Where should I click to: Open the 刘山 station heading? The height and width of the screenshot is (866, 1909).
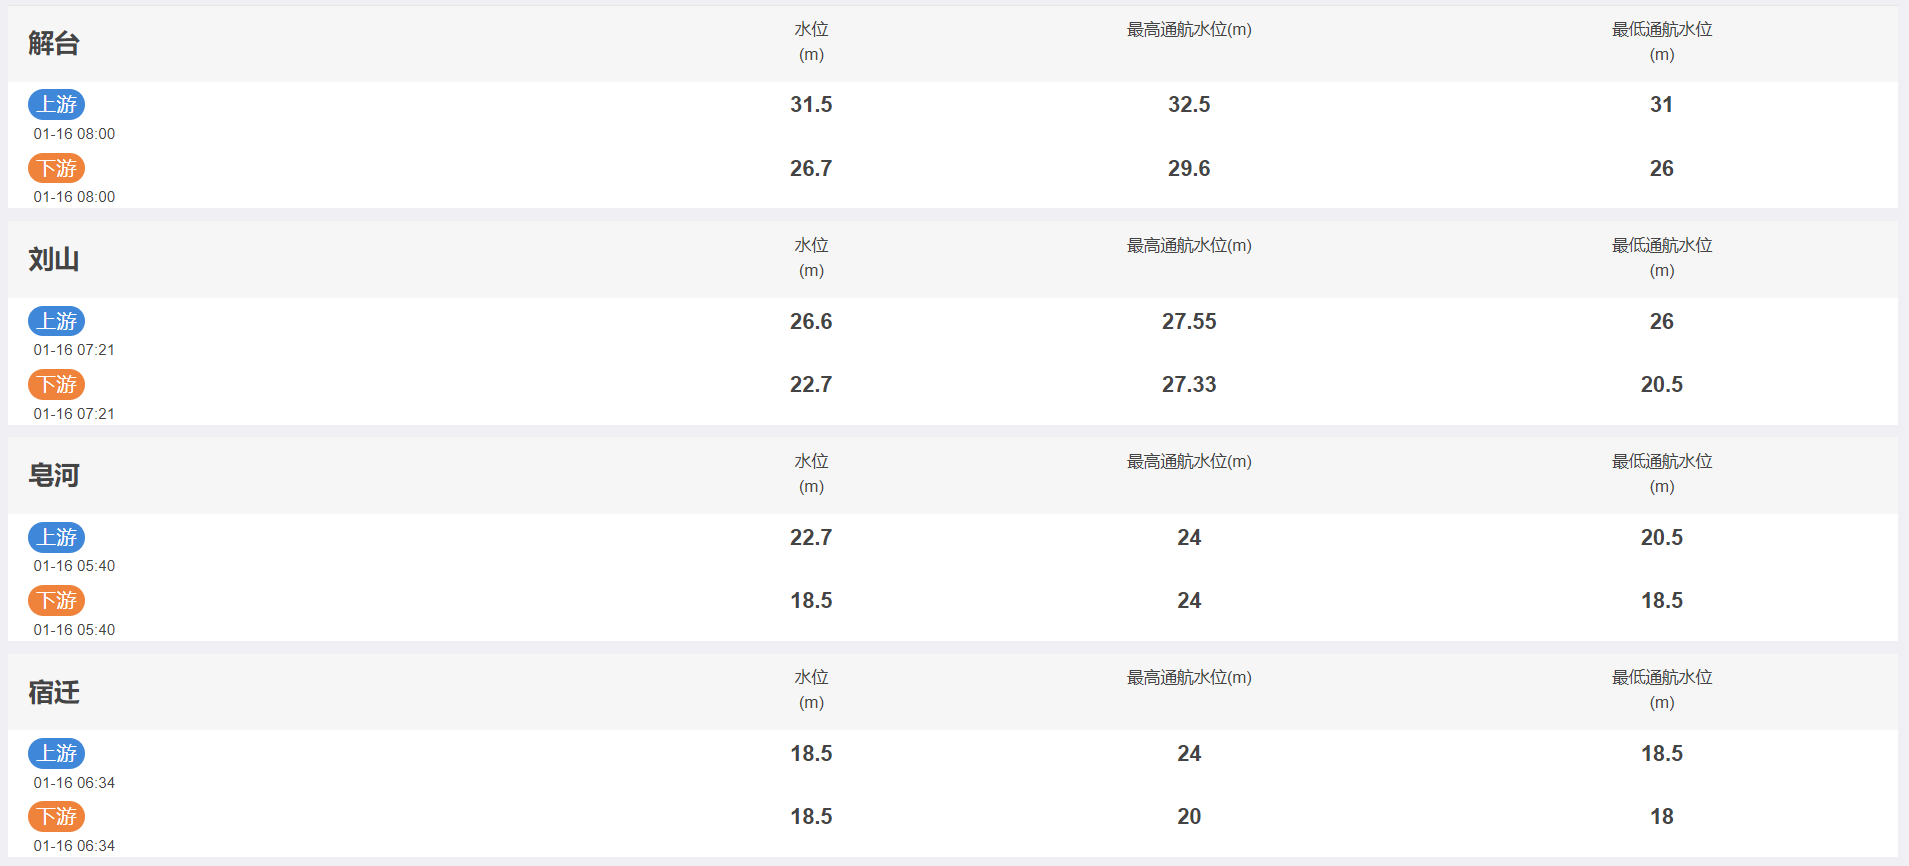(54, 259)
